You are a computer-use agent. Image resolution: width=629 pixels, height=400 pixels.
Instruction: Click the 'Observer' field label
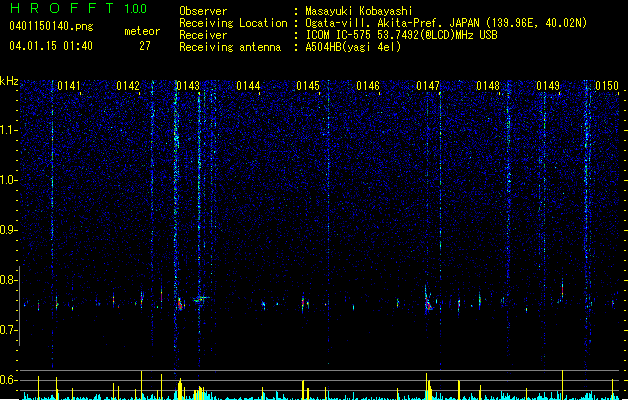(203, 11)
